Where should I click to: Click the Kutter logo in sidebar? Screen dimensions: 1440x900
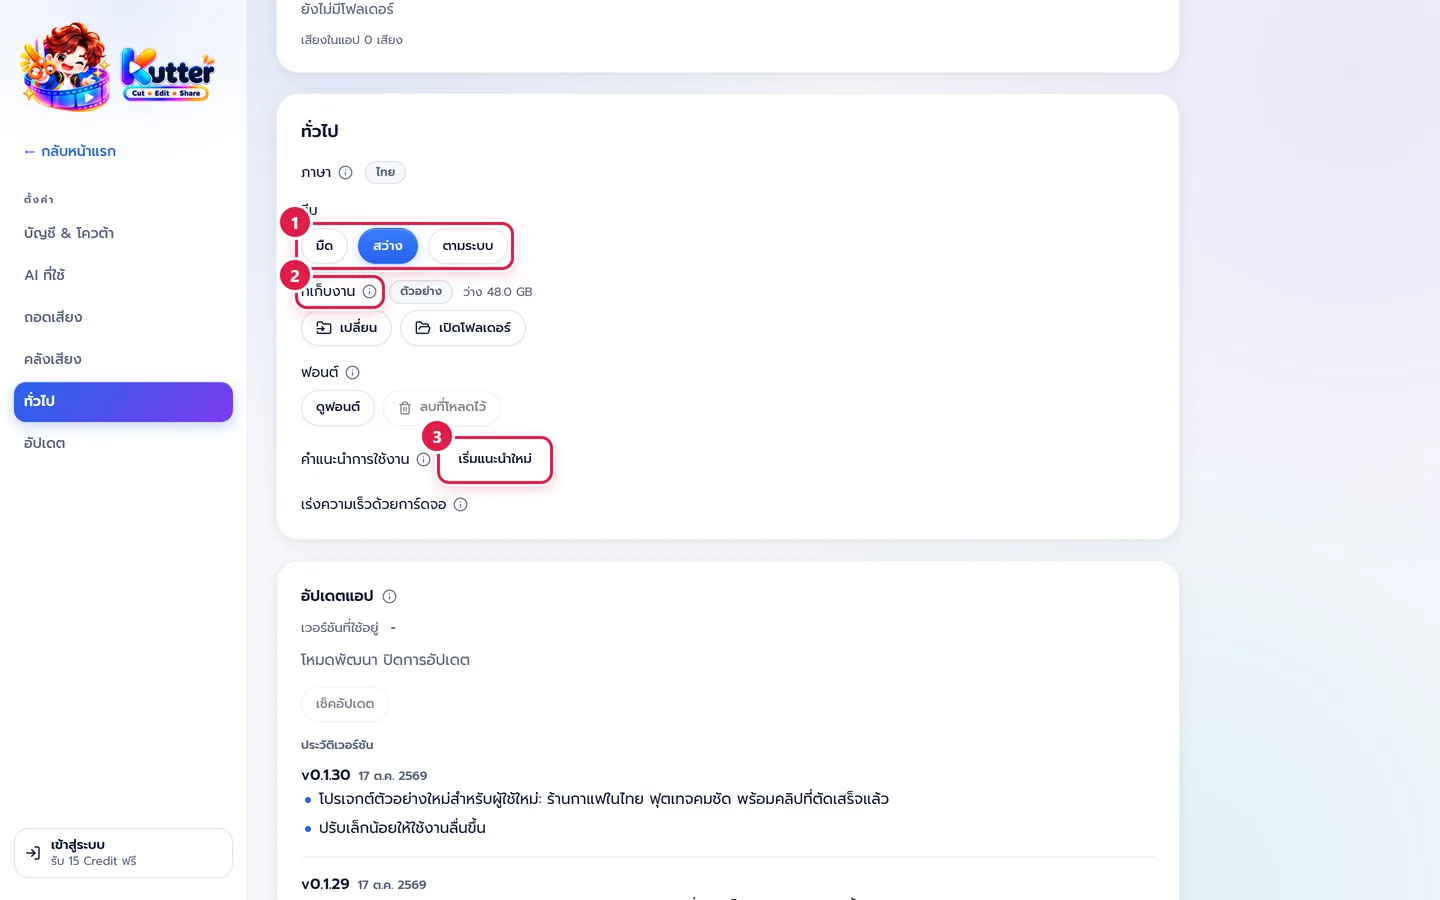[x=118, y=67]
